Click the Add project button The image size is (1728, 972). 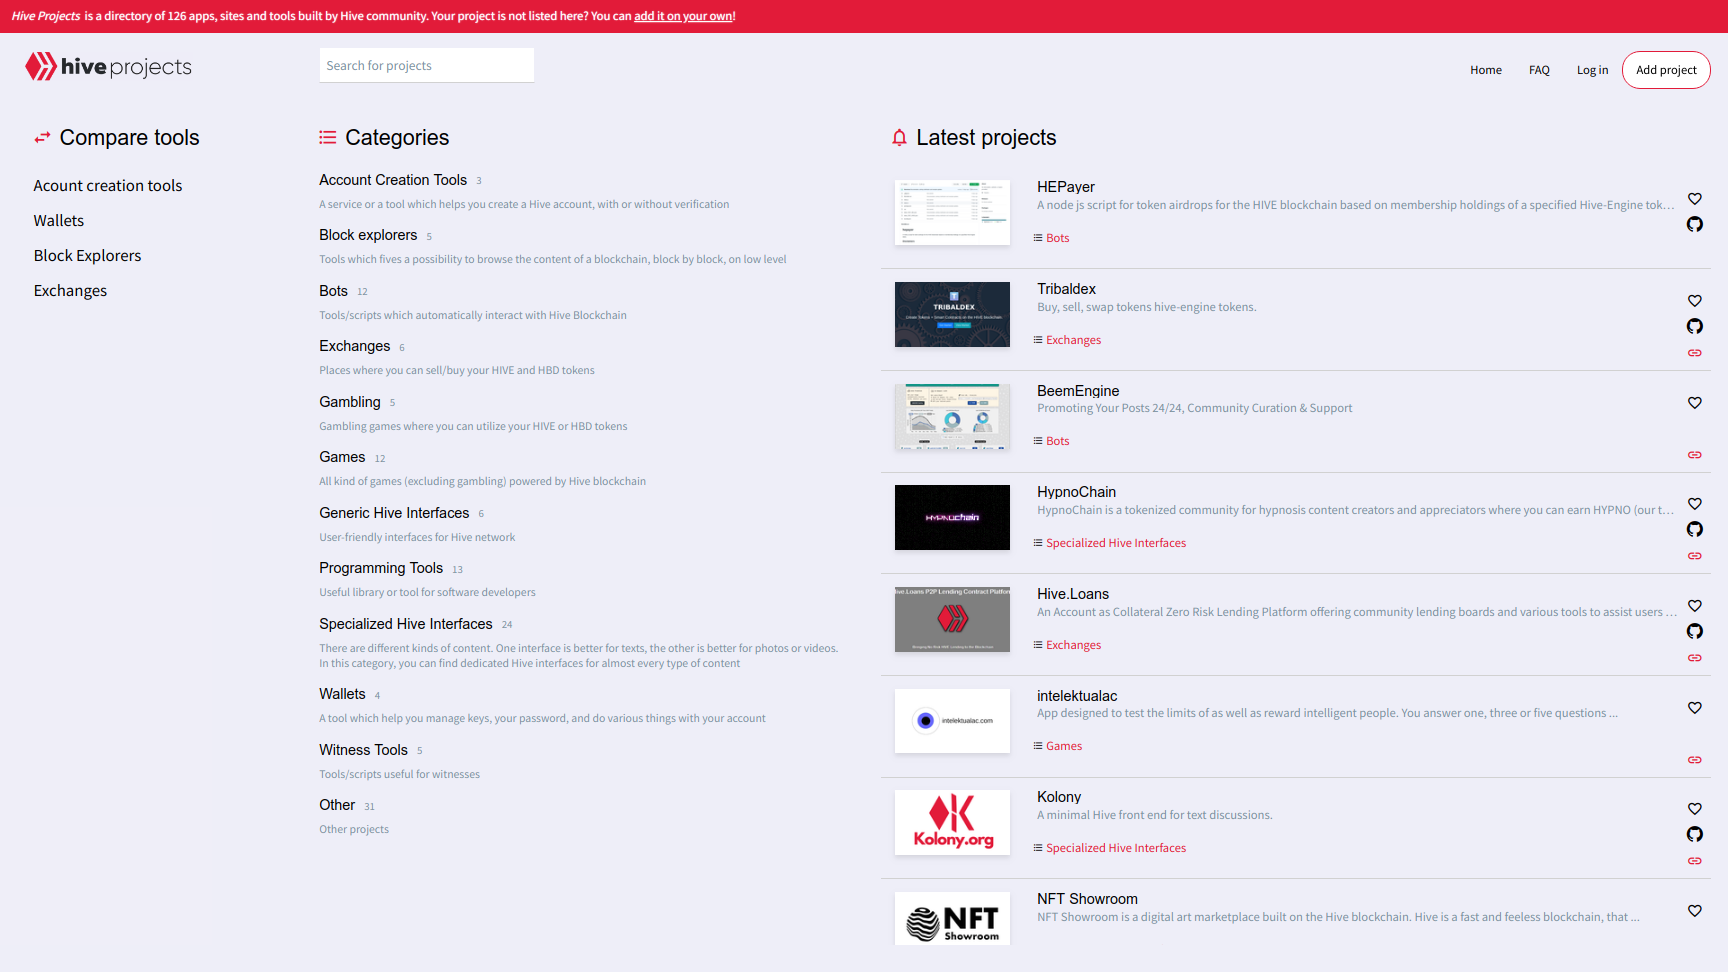click(x=1666, y=70)
